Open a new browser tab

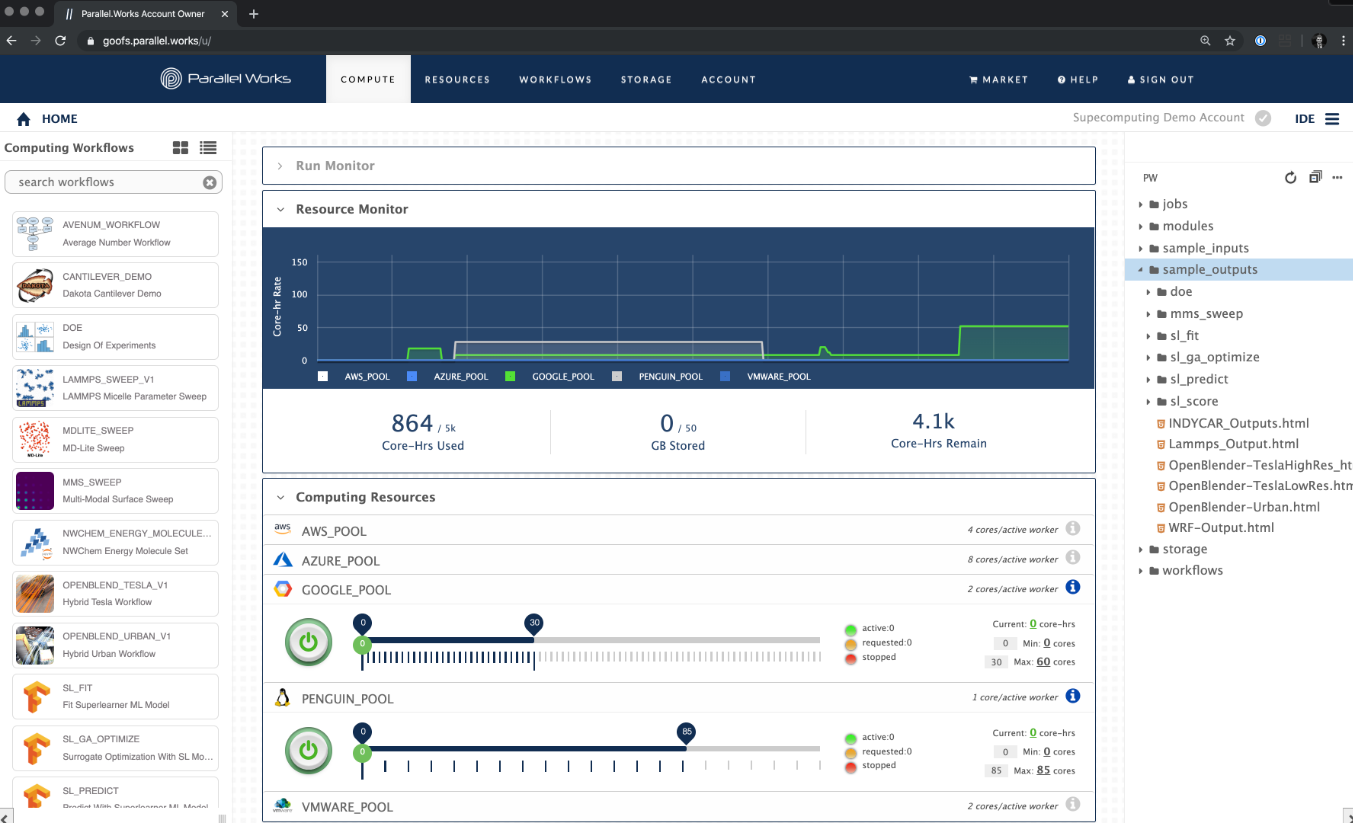(254, 14)
